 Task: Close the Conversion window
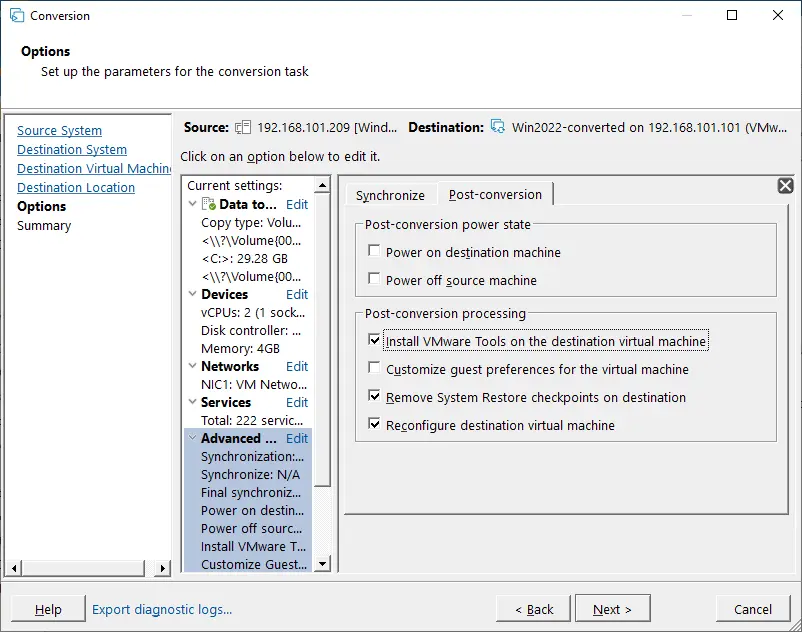click(777, 15)
